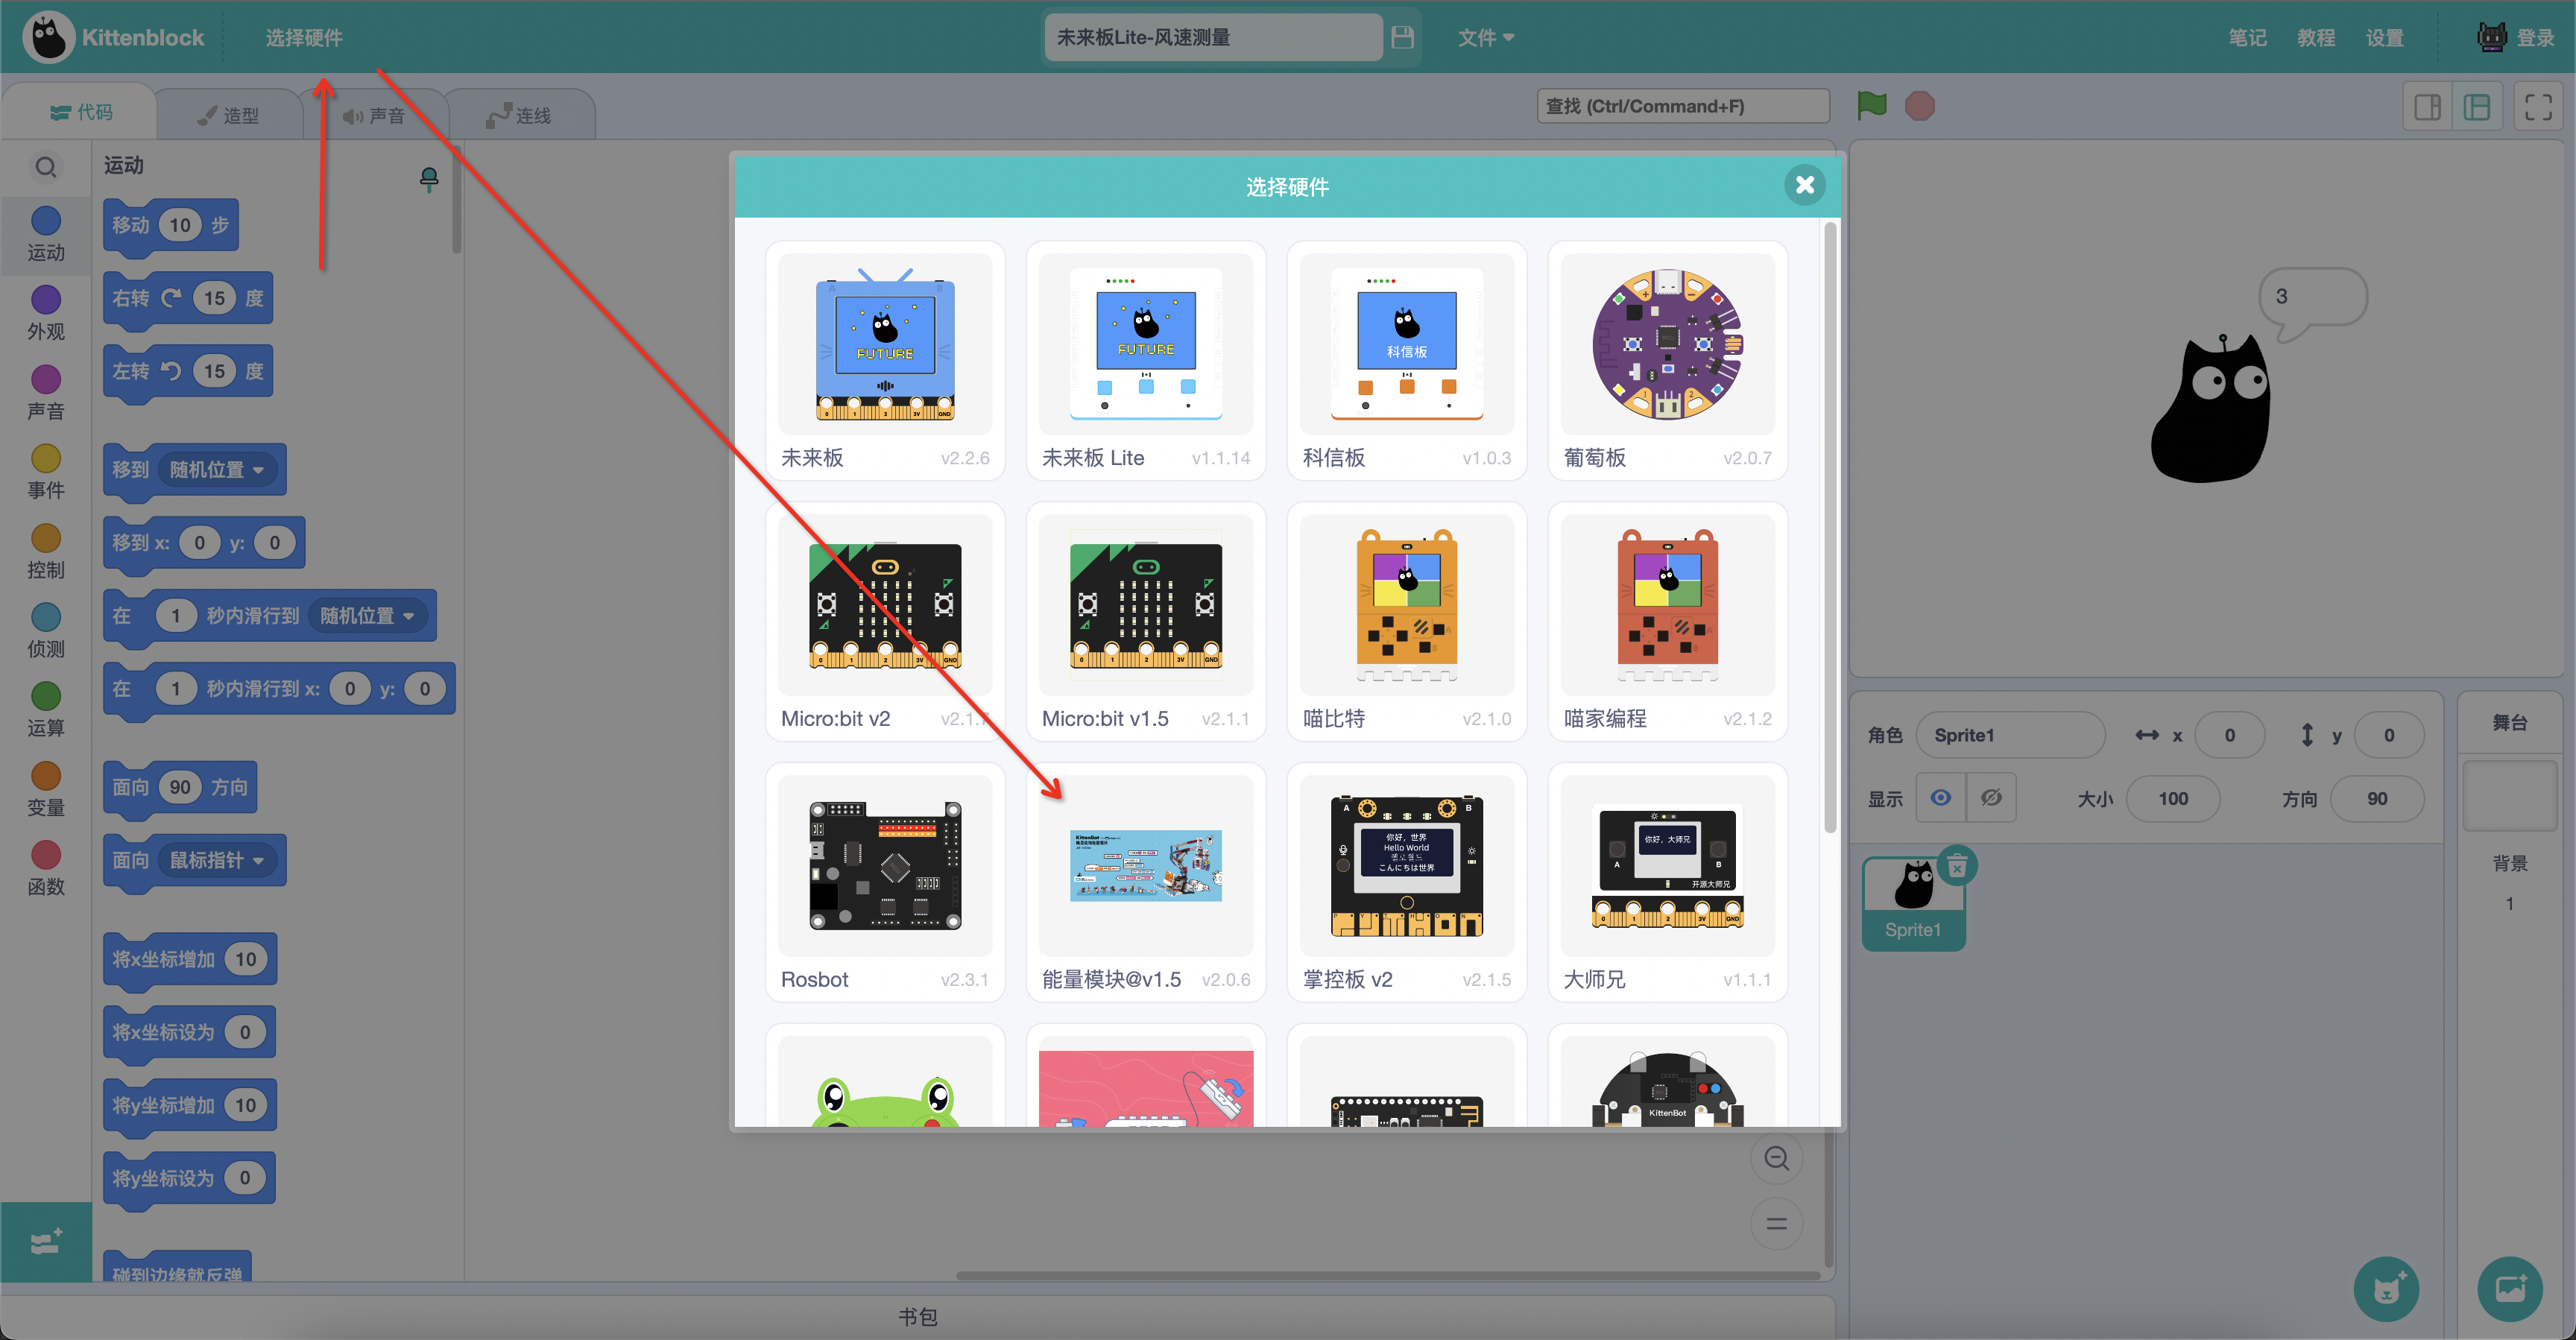Expand 随机位置 dropdown in glide block
The image size is (2576, 1340).
(x=366, y=616)
